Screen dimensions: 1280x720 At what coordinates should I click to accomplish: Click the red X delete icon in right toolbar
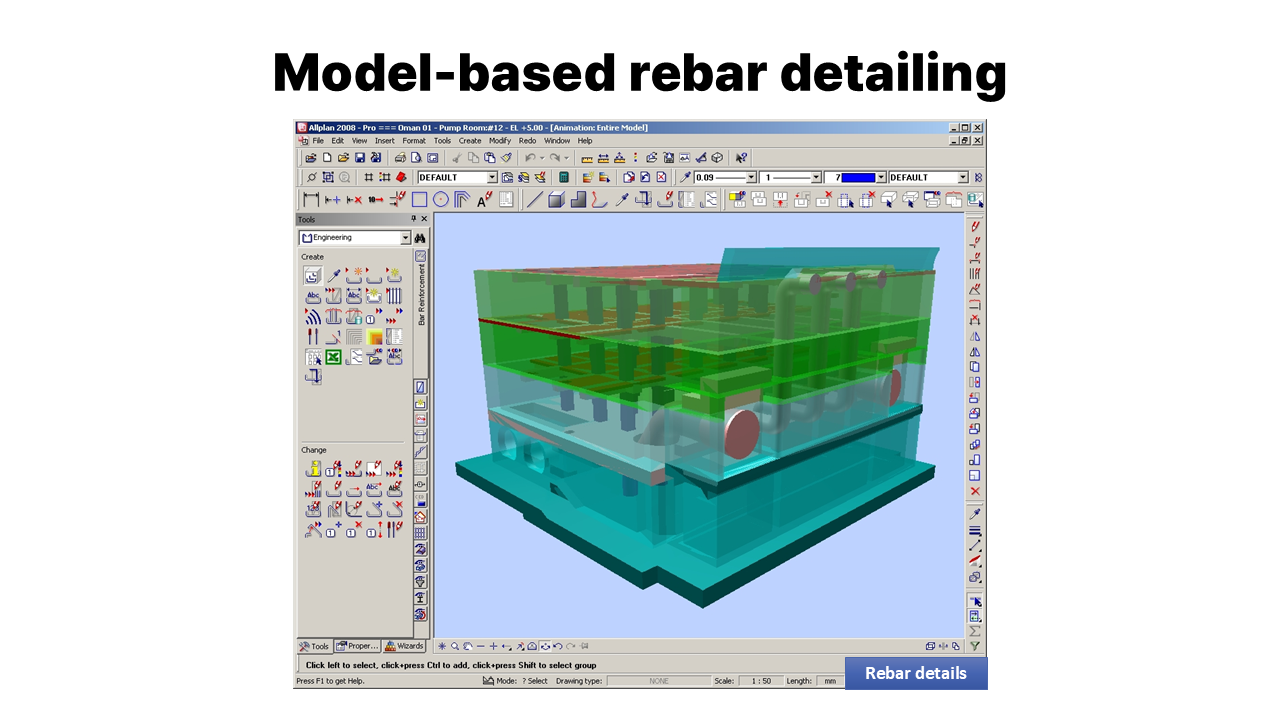975,491
